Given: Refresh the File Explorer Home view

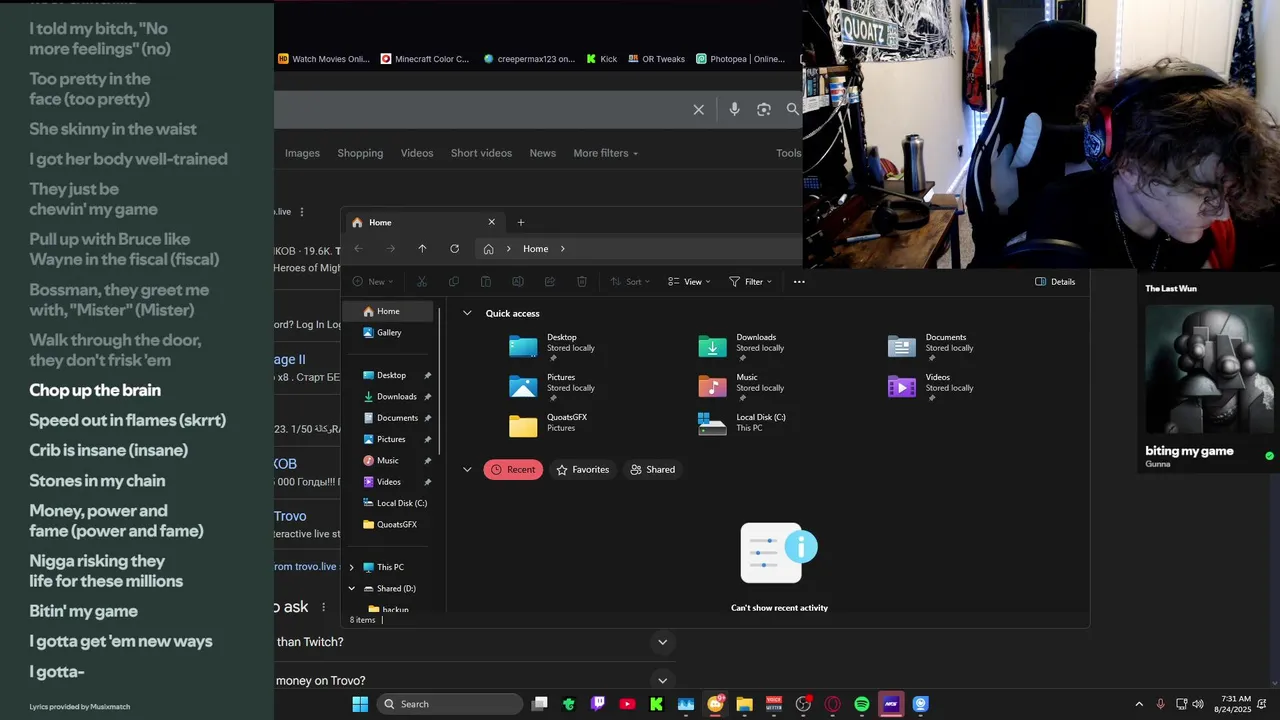Looking at the screenshot, I should coord(454,249).
